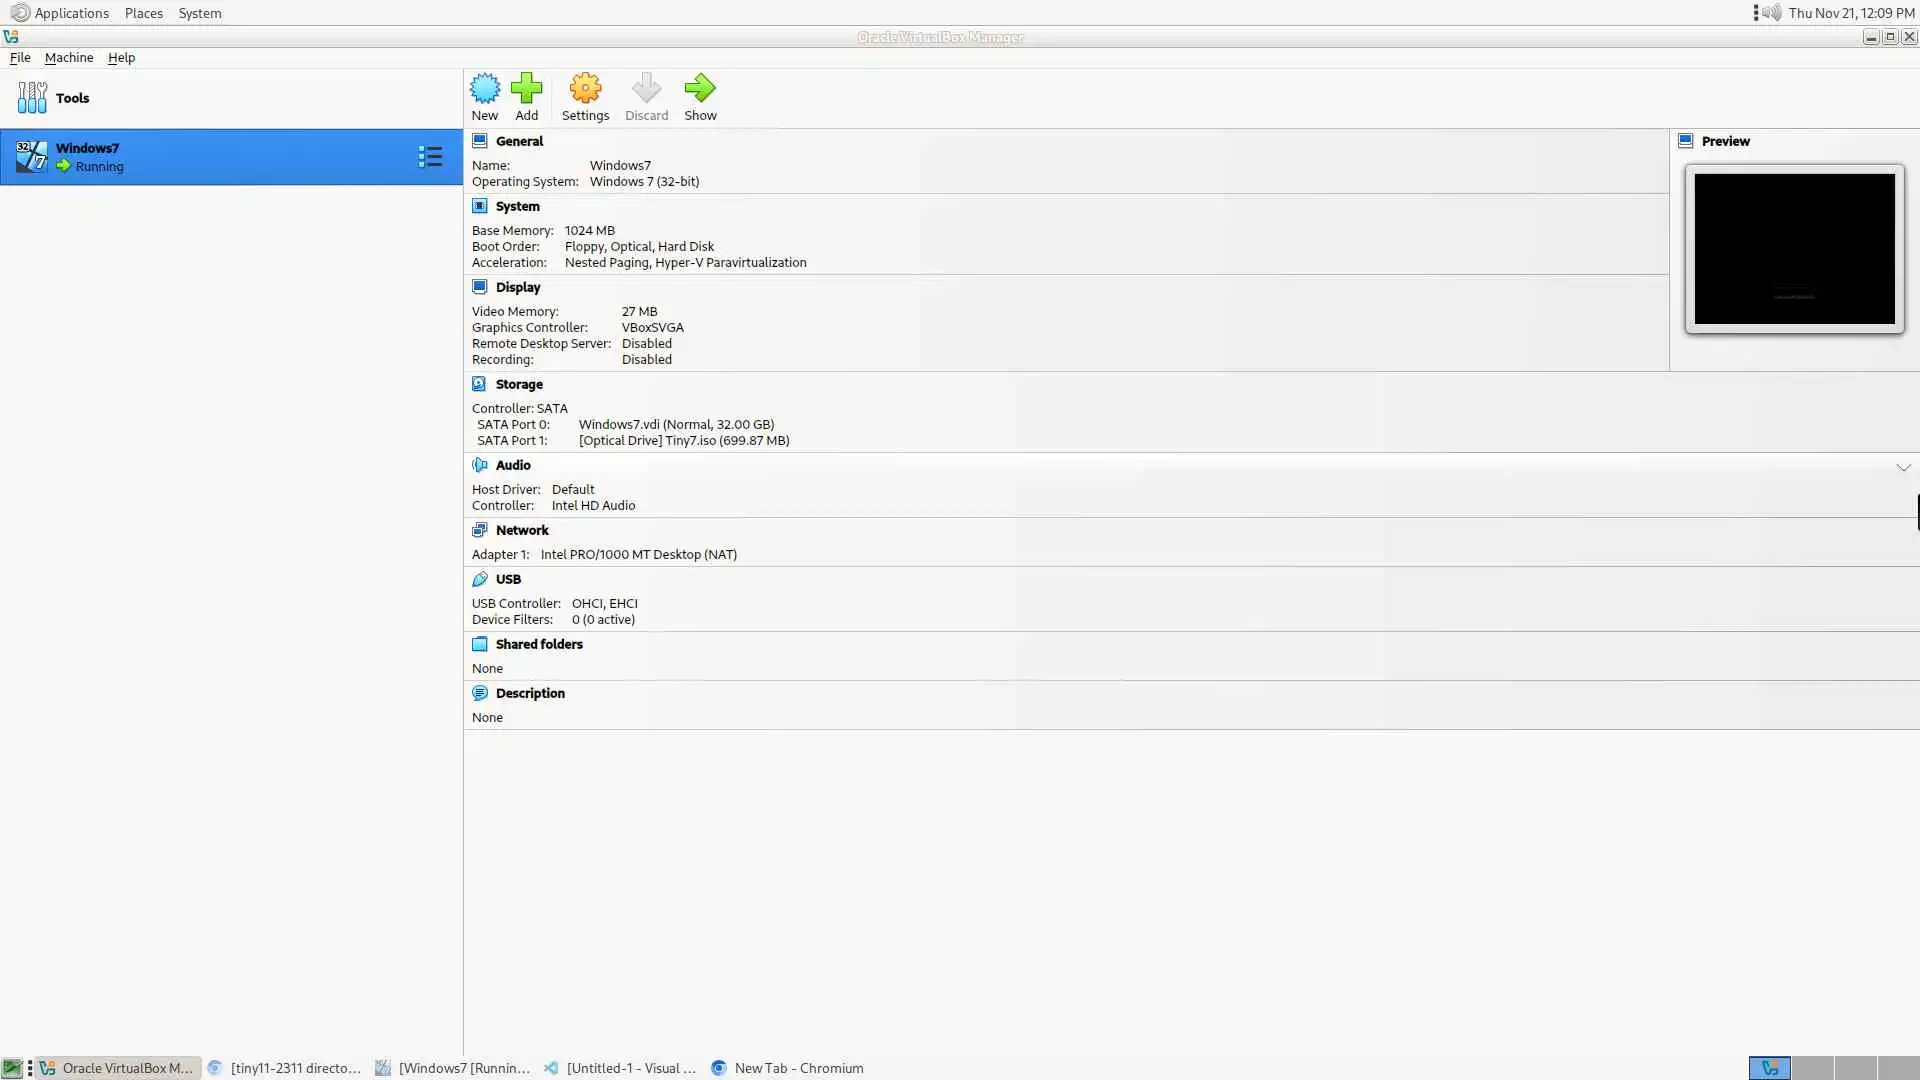Click the Audio section speaker icon

click(480, 465)
